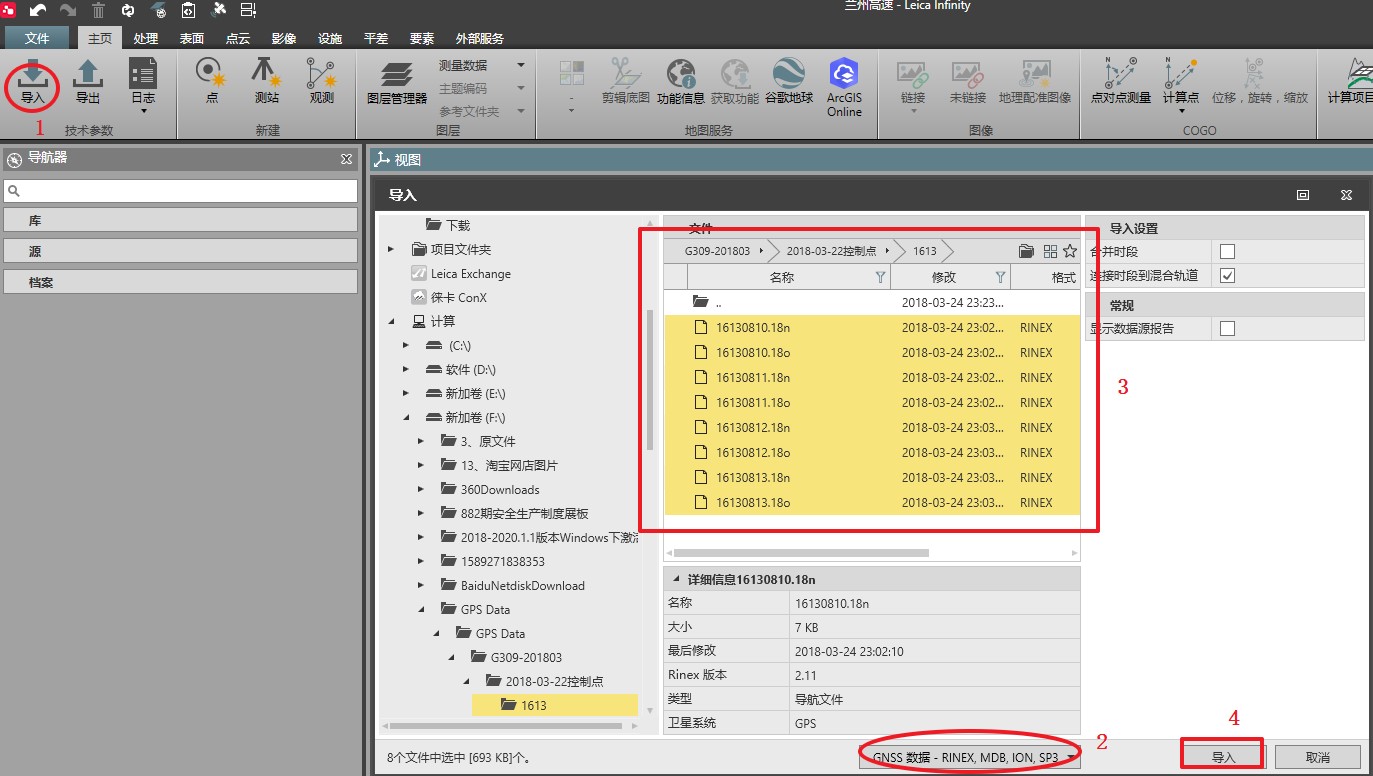Image resolution: width=1373 pixels, height=776 pixels.
Task: Click the 修改 column filter funnel
Action: 1000,277
